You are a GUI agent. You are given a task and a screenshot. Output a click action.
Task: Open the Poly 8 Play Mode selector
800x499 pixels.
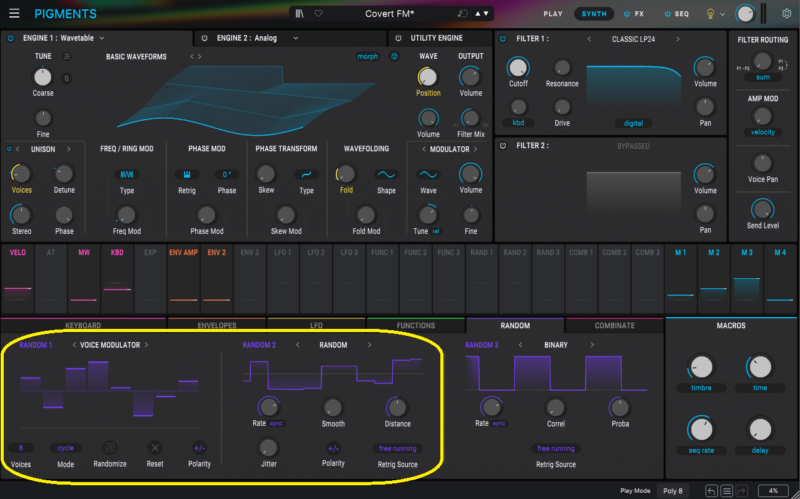672,491
